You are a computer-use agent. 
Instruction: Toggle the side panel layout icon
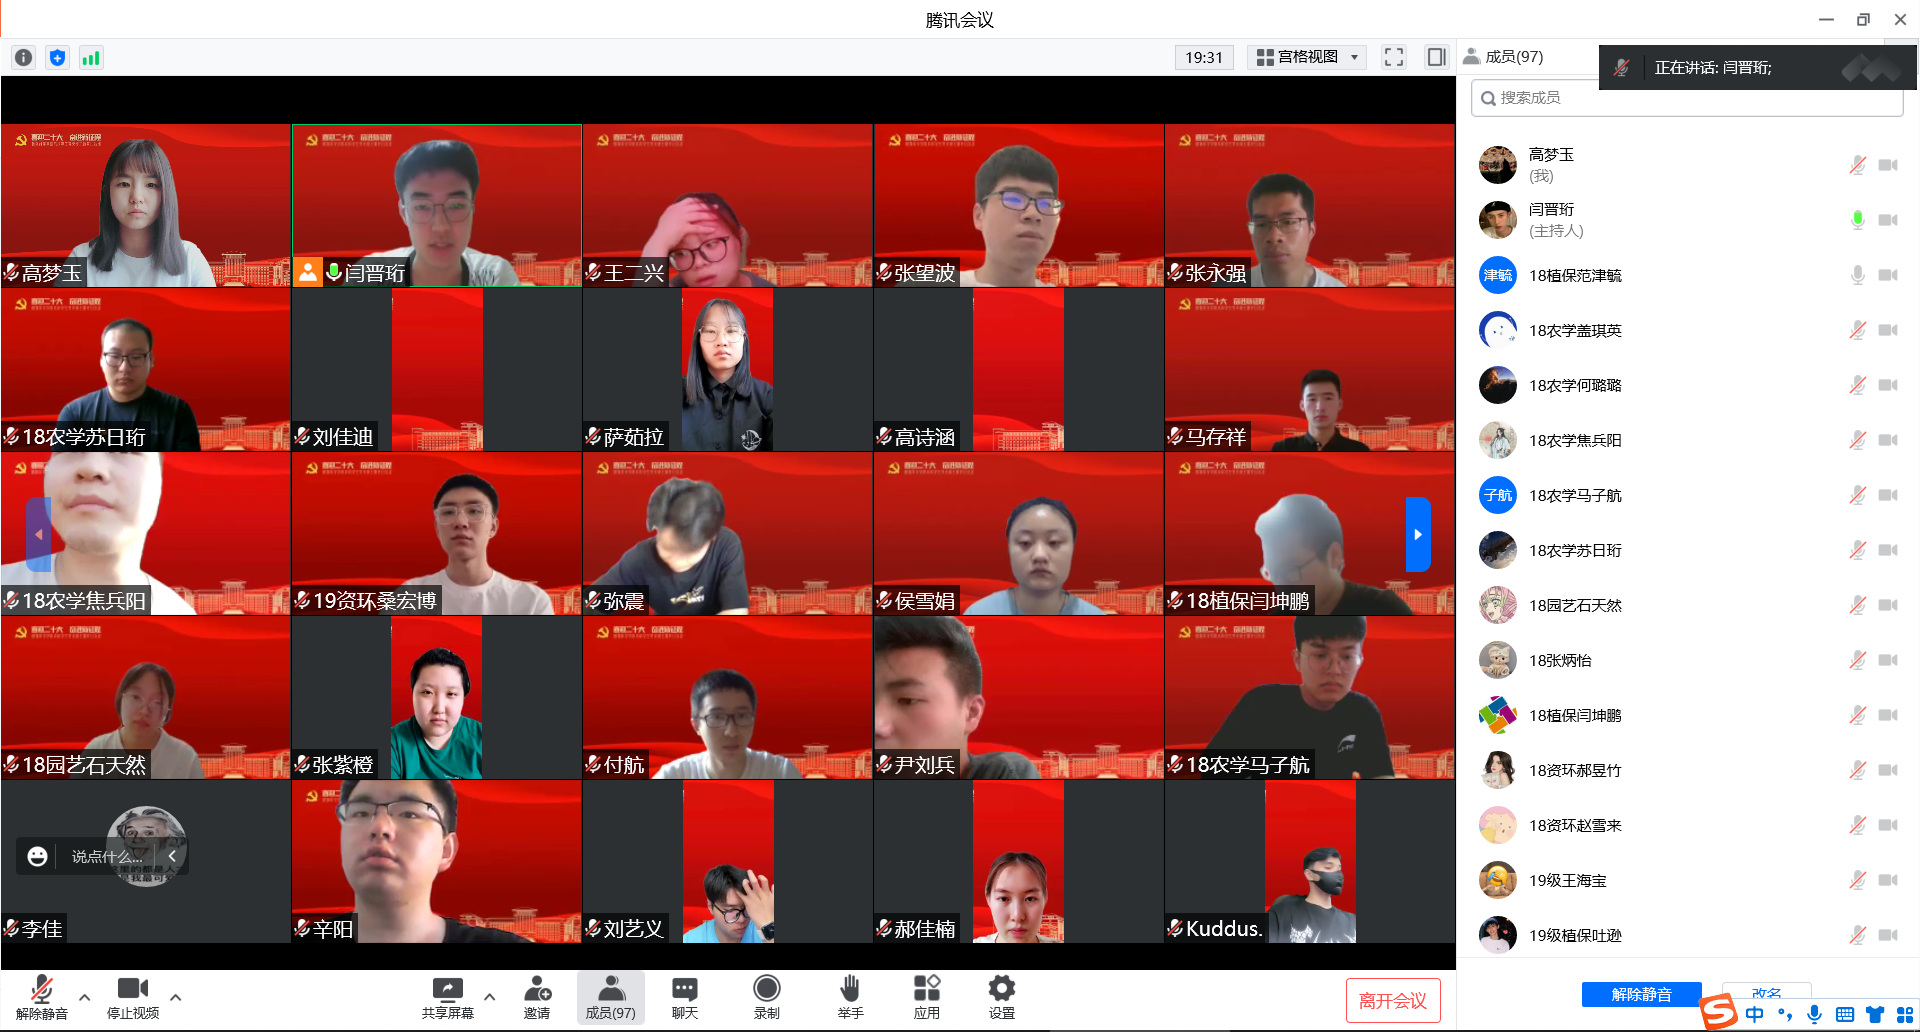point(1436,57)
